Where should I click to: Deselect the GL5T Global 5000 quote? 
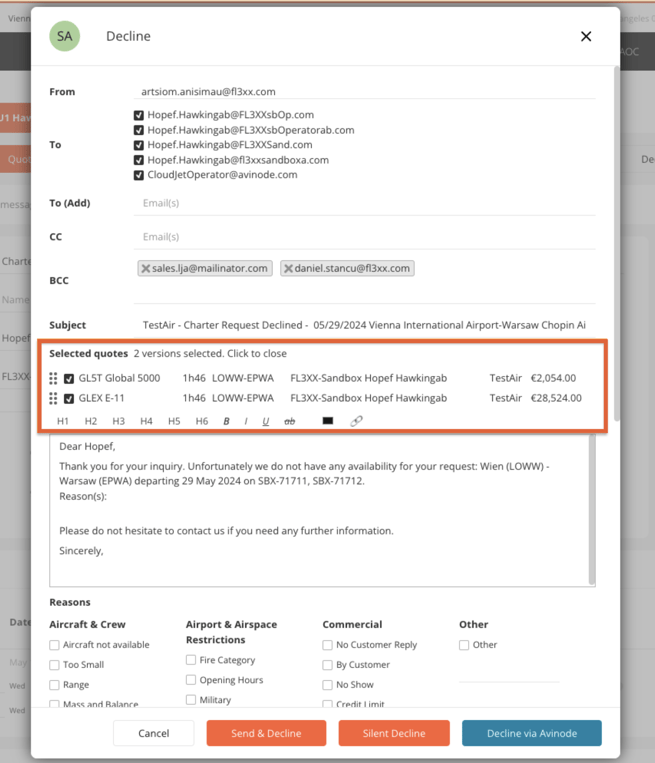69,379
